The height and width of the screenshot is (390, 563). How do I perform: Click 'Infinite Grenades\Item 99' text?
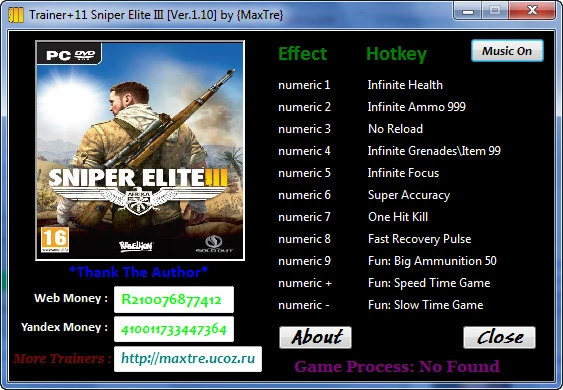[434, 151]
